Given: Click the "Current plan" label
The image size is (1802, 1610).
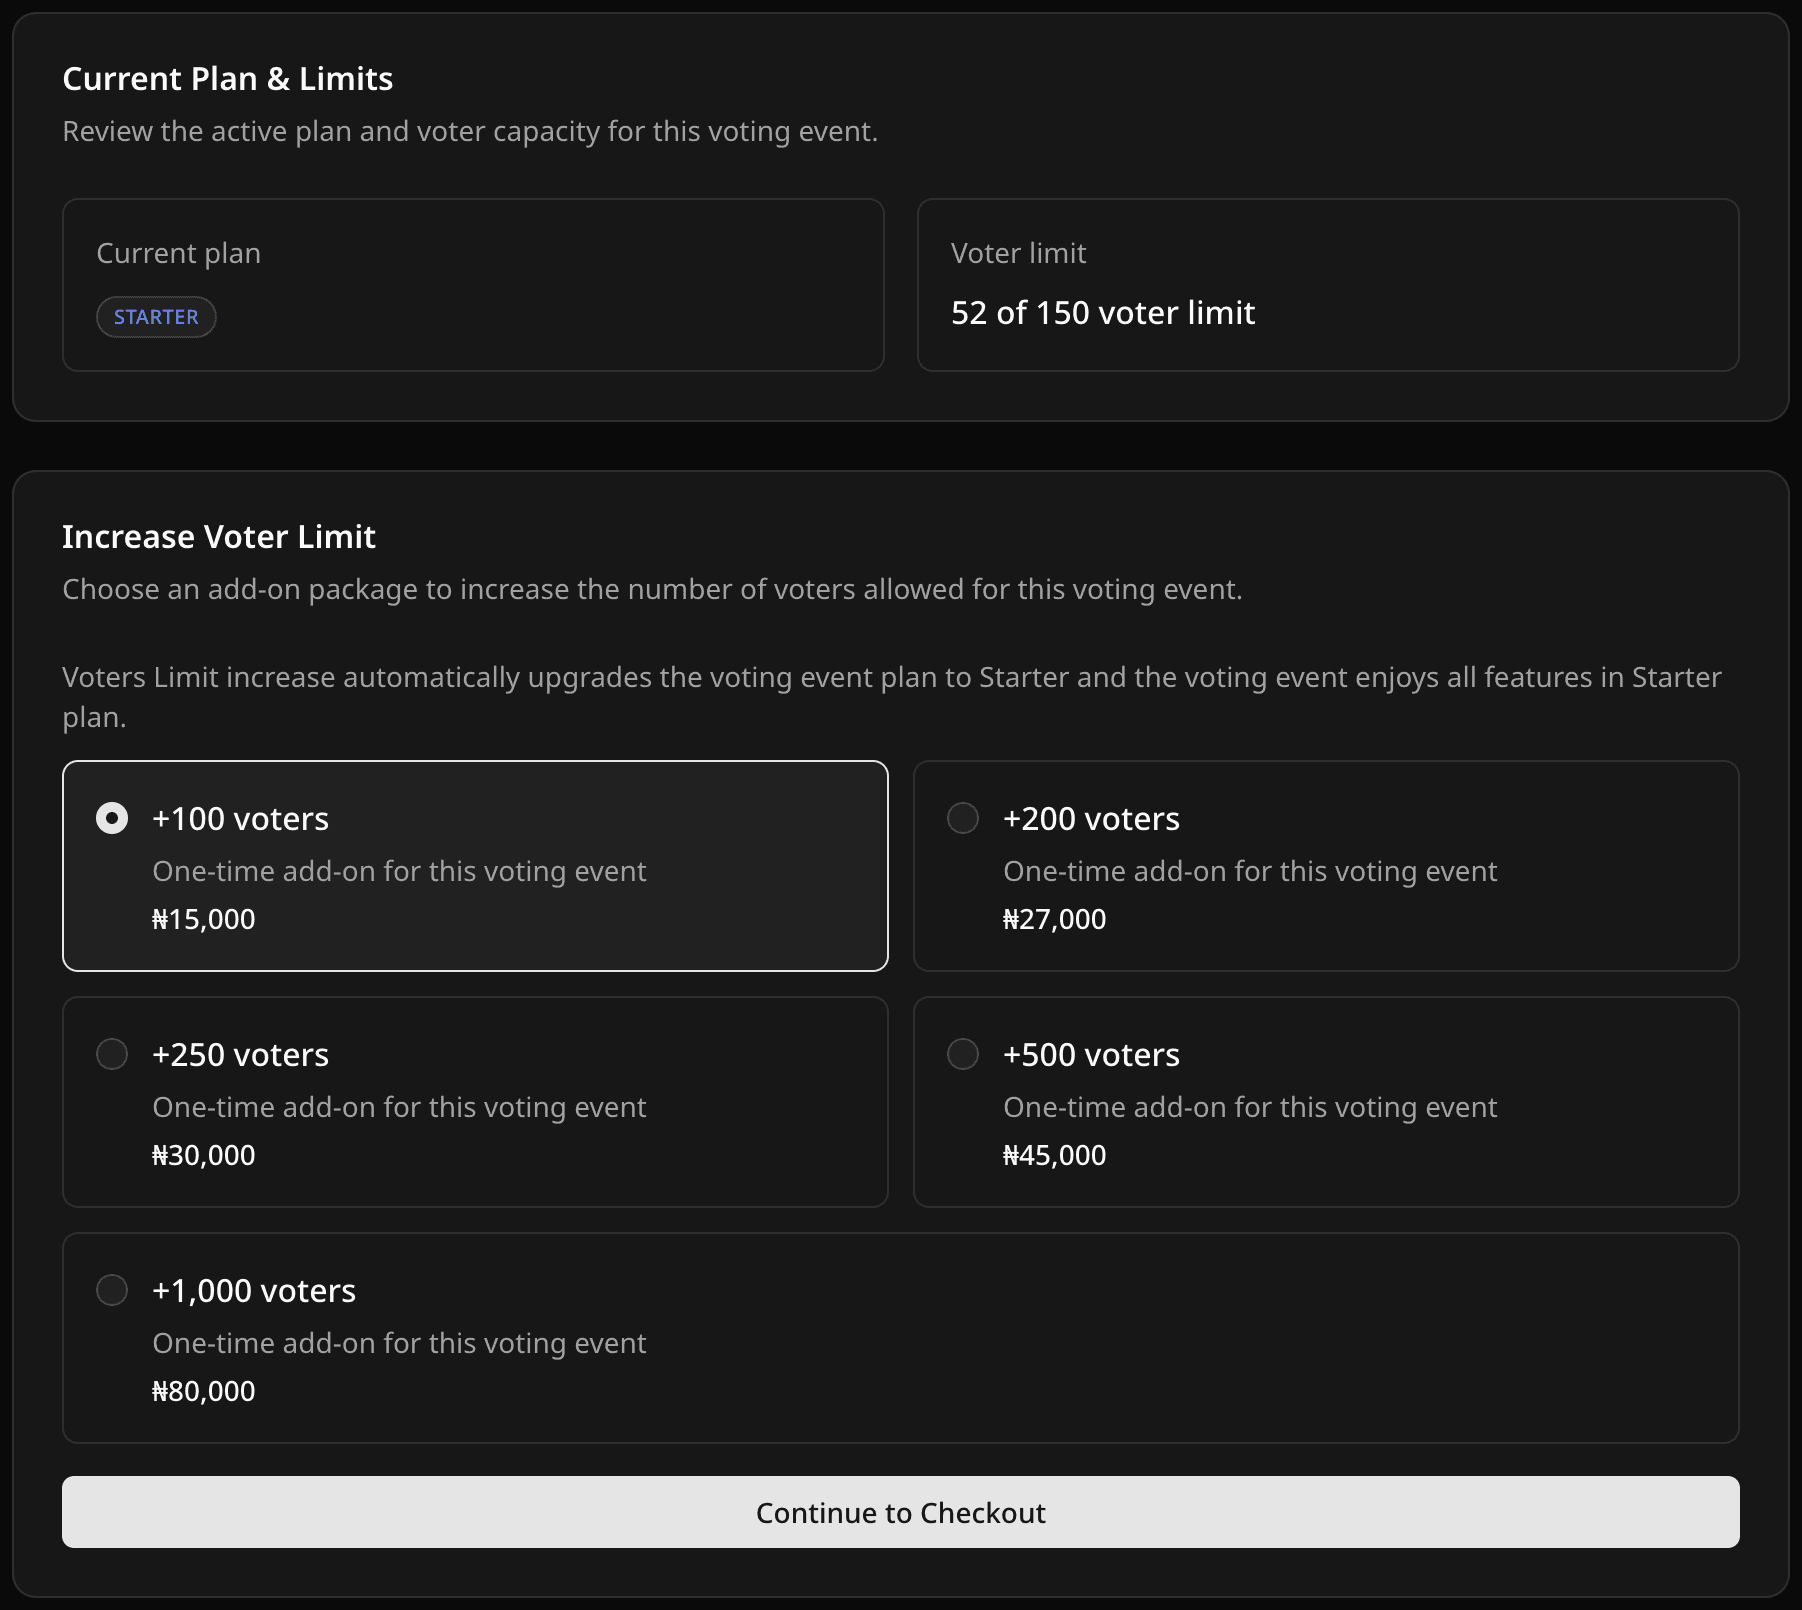Looking at the screenshot, I should [x=179, y=254].
